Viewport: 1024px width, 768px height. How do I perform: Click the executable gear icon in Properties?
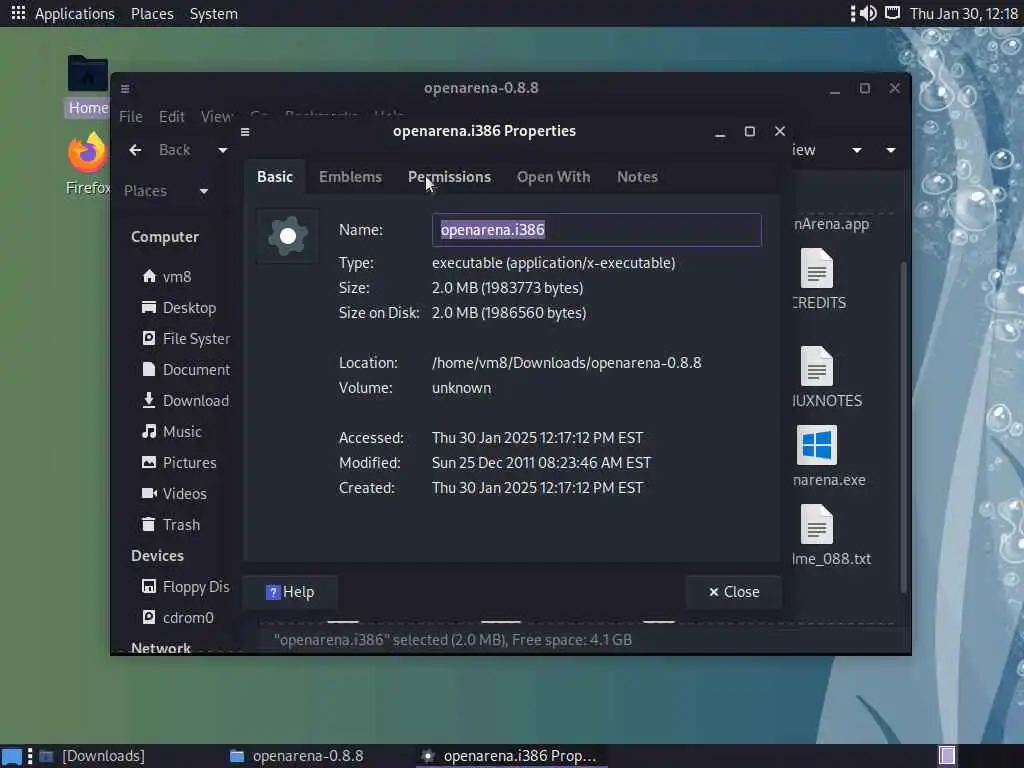point(288,236)
